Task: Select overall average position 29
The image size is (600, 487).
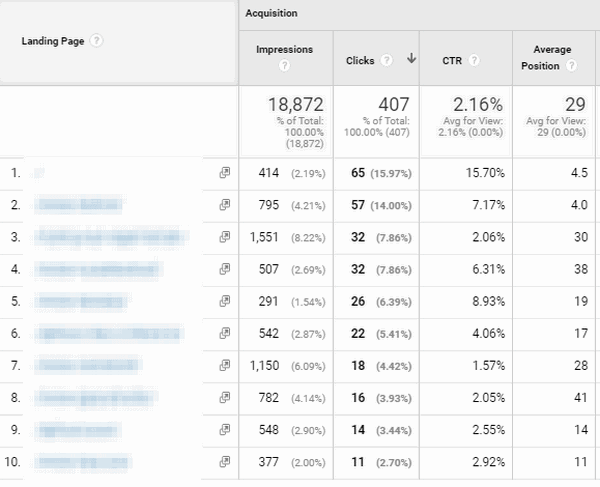Action: 576,104
